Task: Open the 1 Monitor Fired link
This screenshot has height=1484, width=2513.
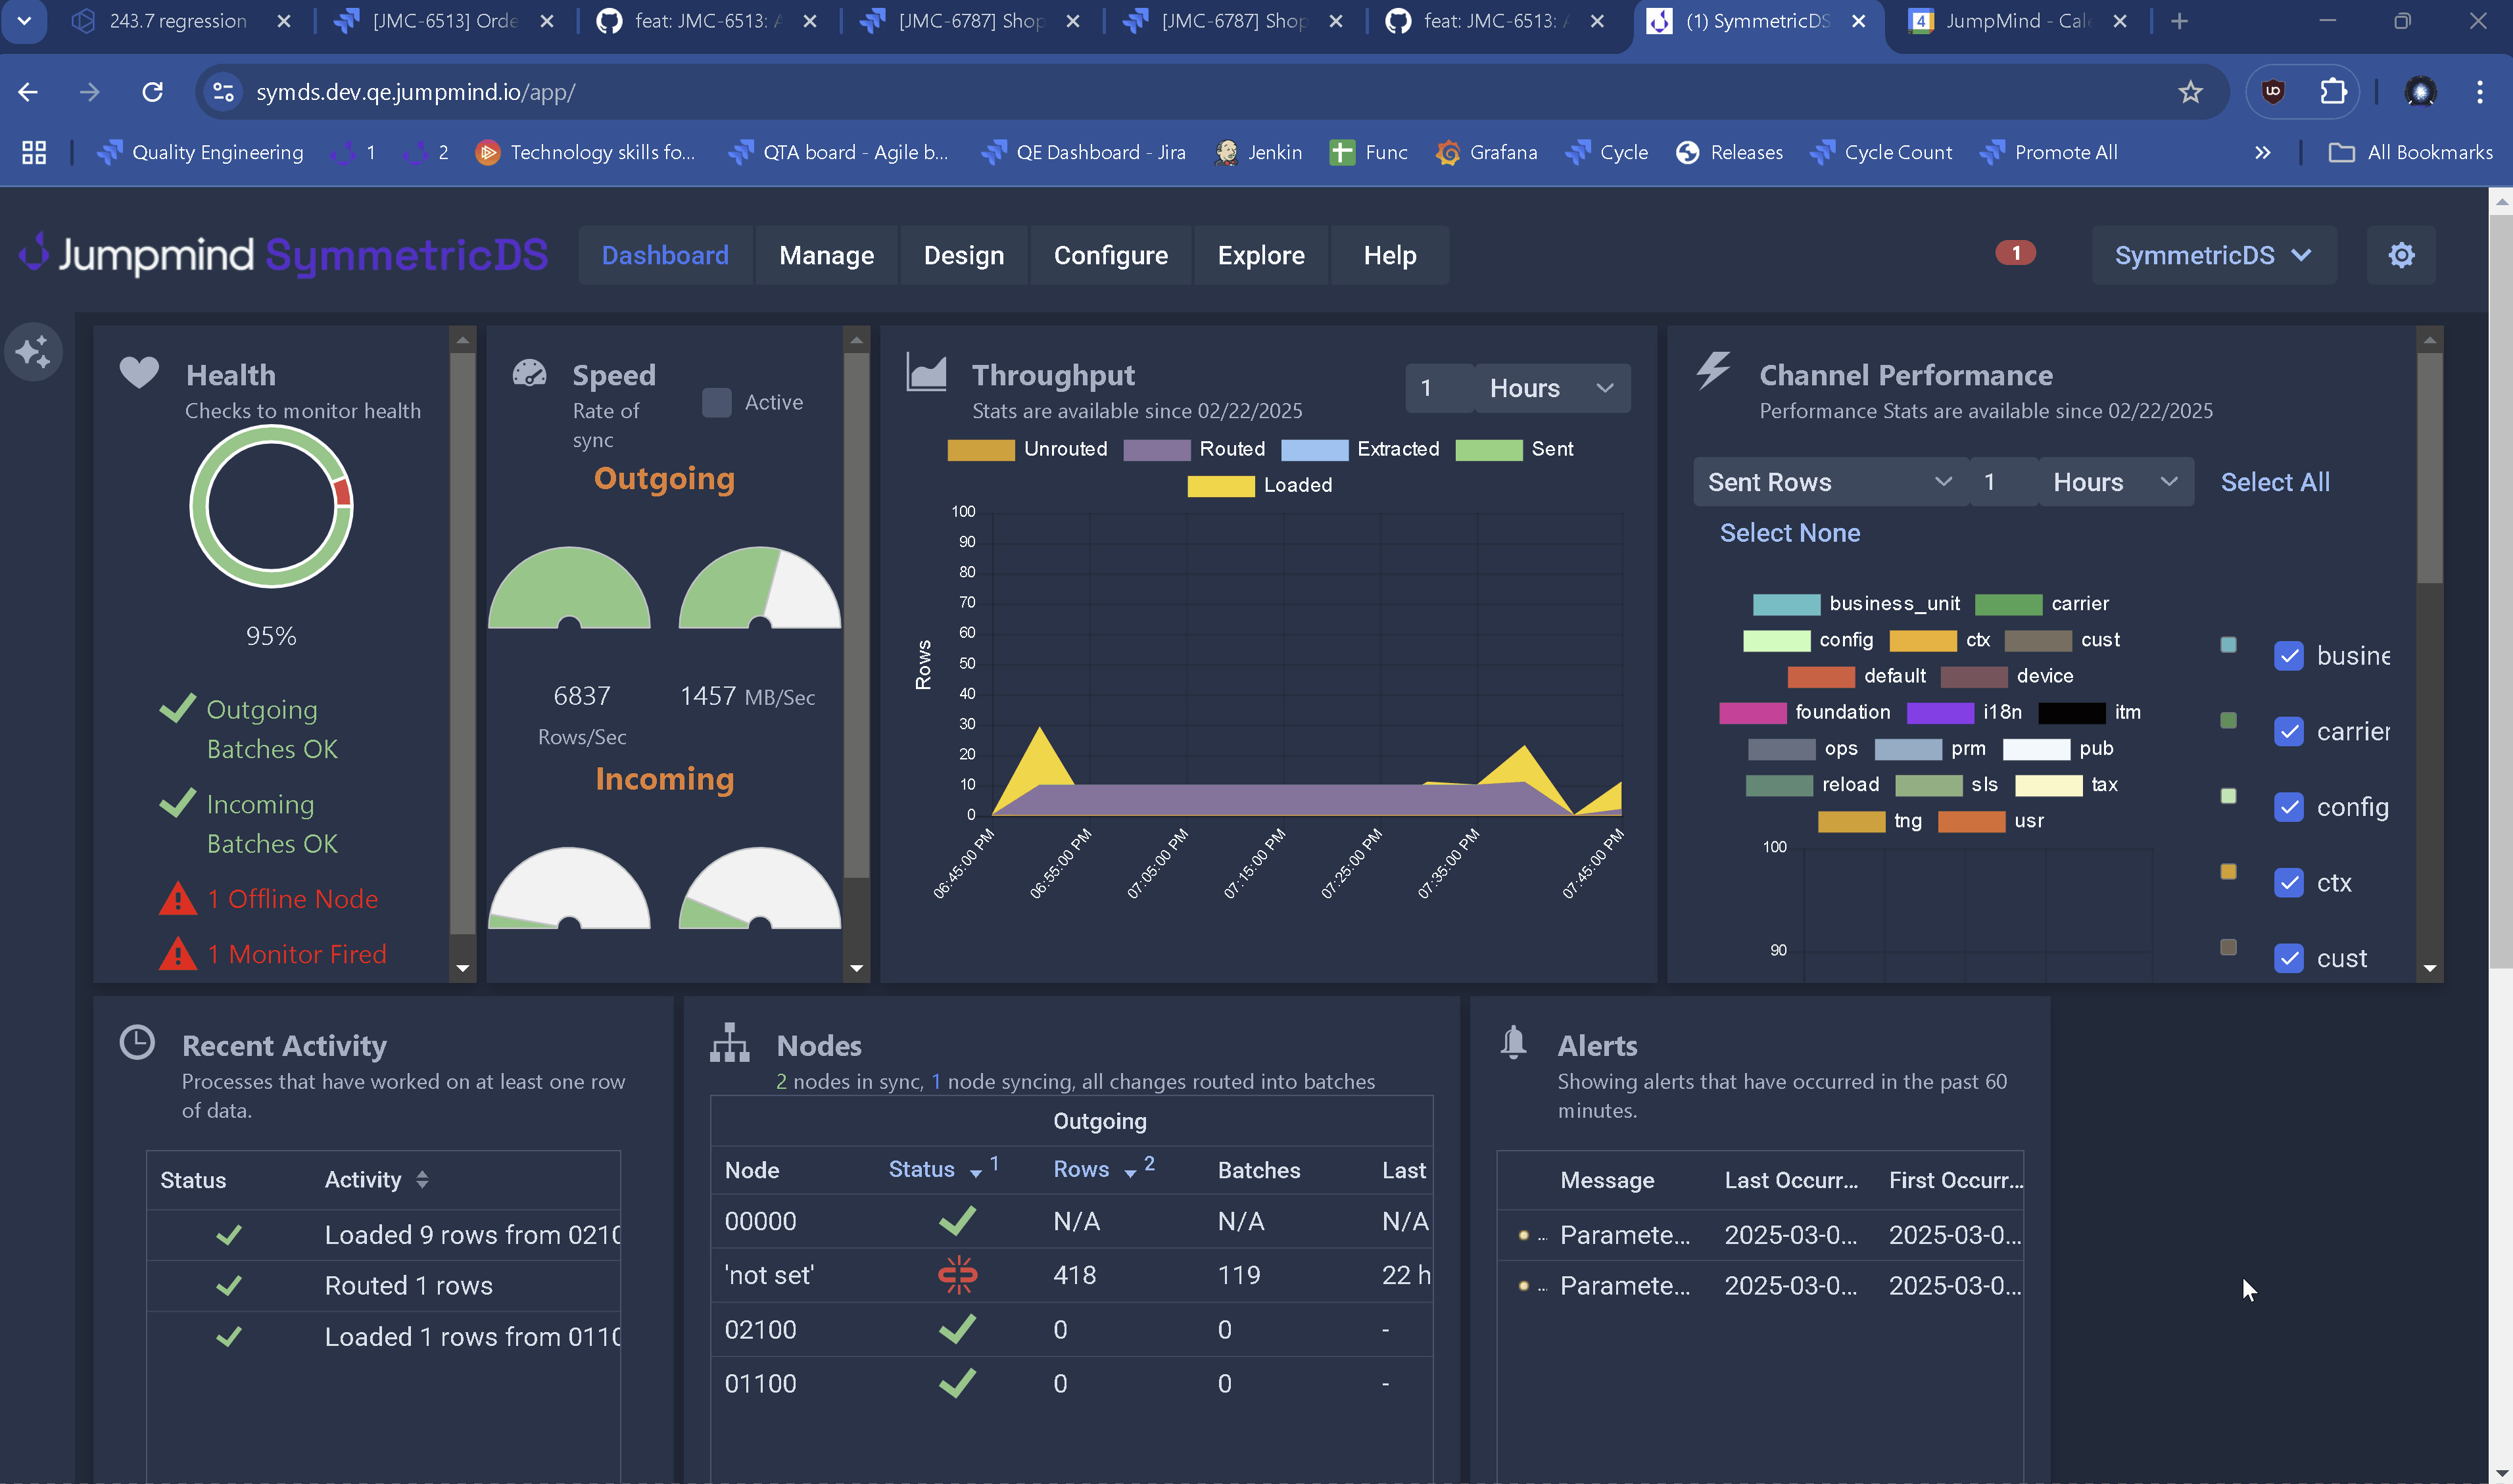Action: coord(297,954)
